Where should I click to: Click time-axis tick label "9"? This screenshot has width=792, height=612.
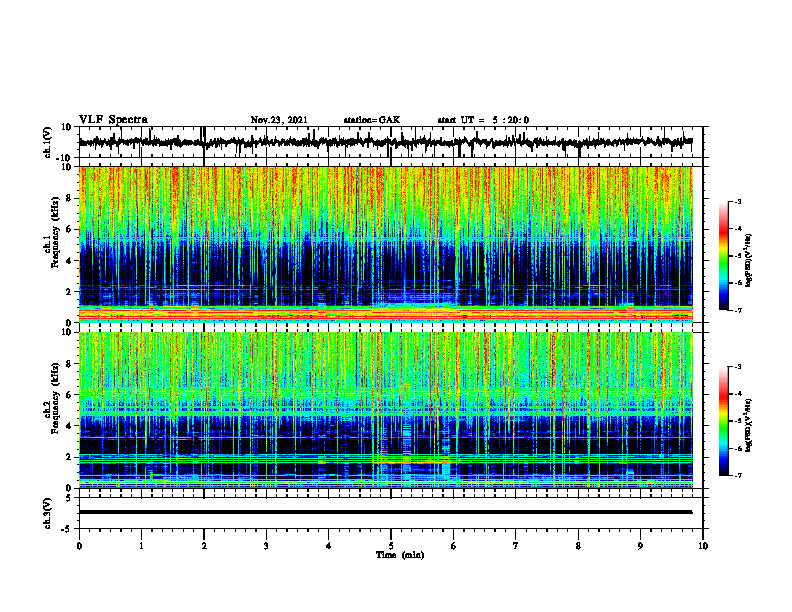tap(640, 546)
